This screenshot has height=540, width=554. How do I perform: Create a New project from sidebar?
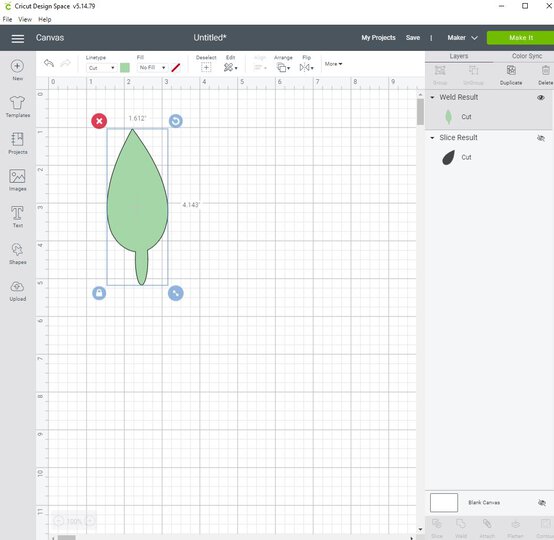[x=17, y=70]
